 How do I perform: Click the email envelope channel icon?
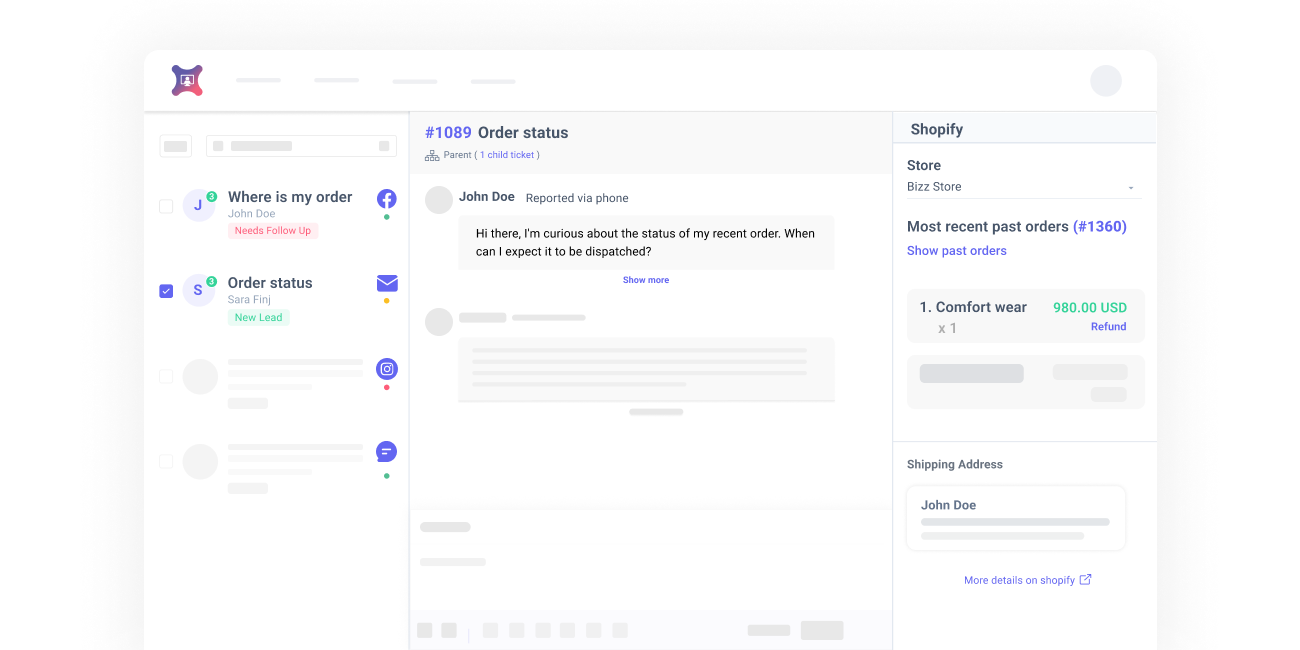pyautogui.click(x=387, y=283)
